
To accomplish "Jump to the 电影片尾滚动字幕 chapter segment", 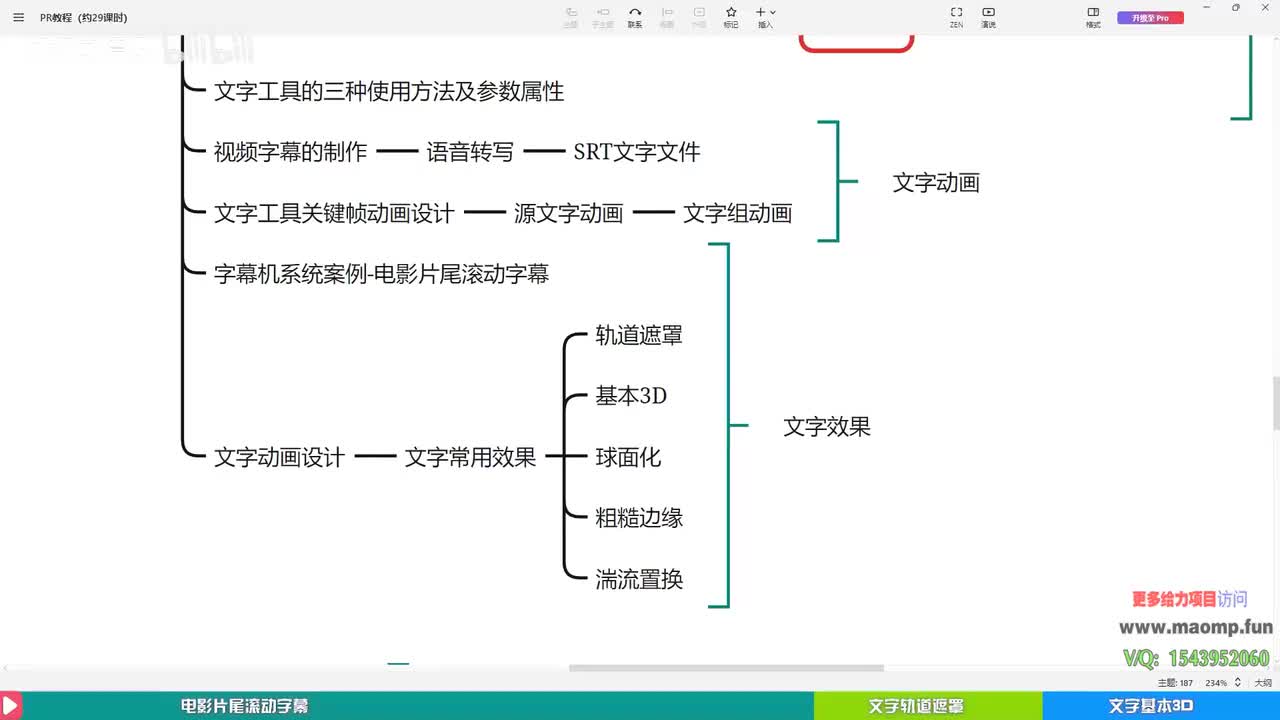I will coord(245,706).
